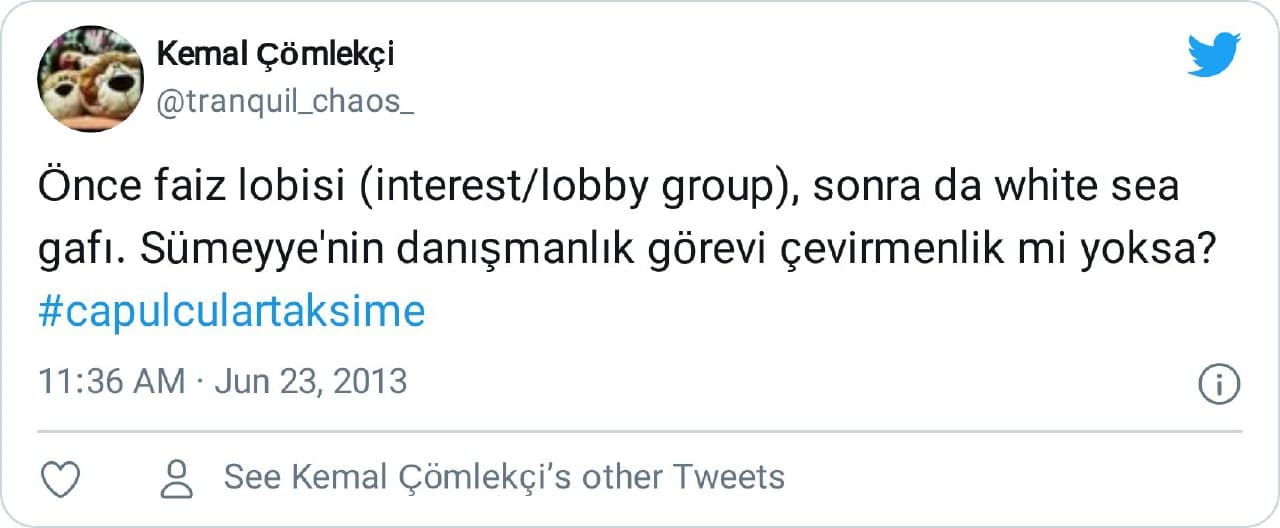Click the Jun 23, 2013 date

pos(310,382)
